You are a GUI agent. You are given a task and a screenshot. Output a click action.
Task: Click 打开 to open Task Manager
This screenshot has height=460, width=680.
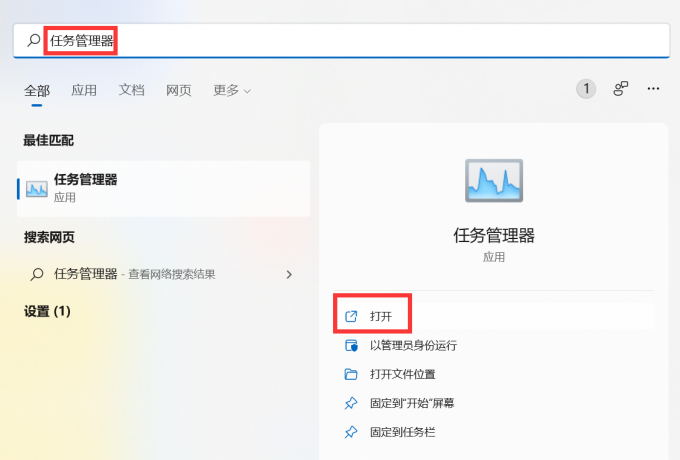494,316
